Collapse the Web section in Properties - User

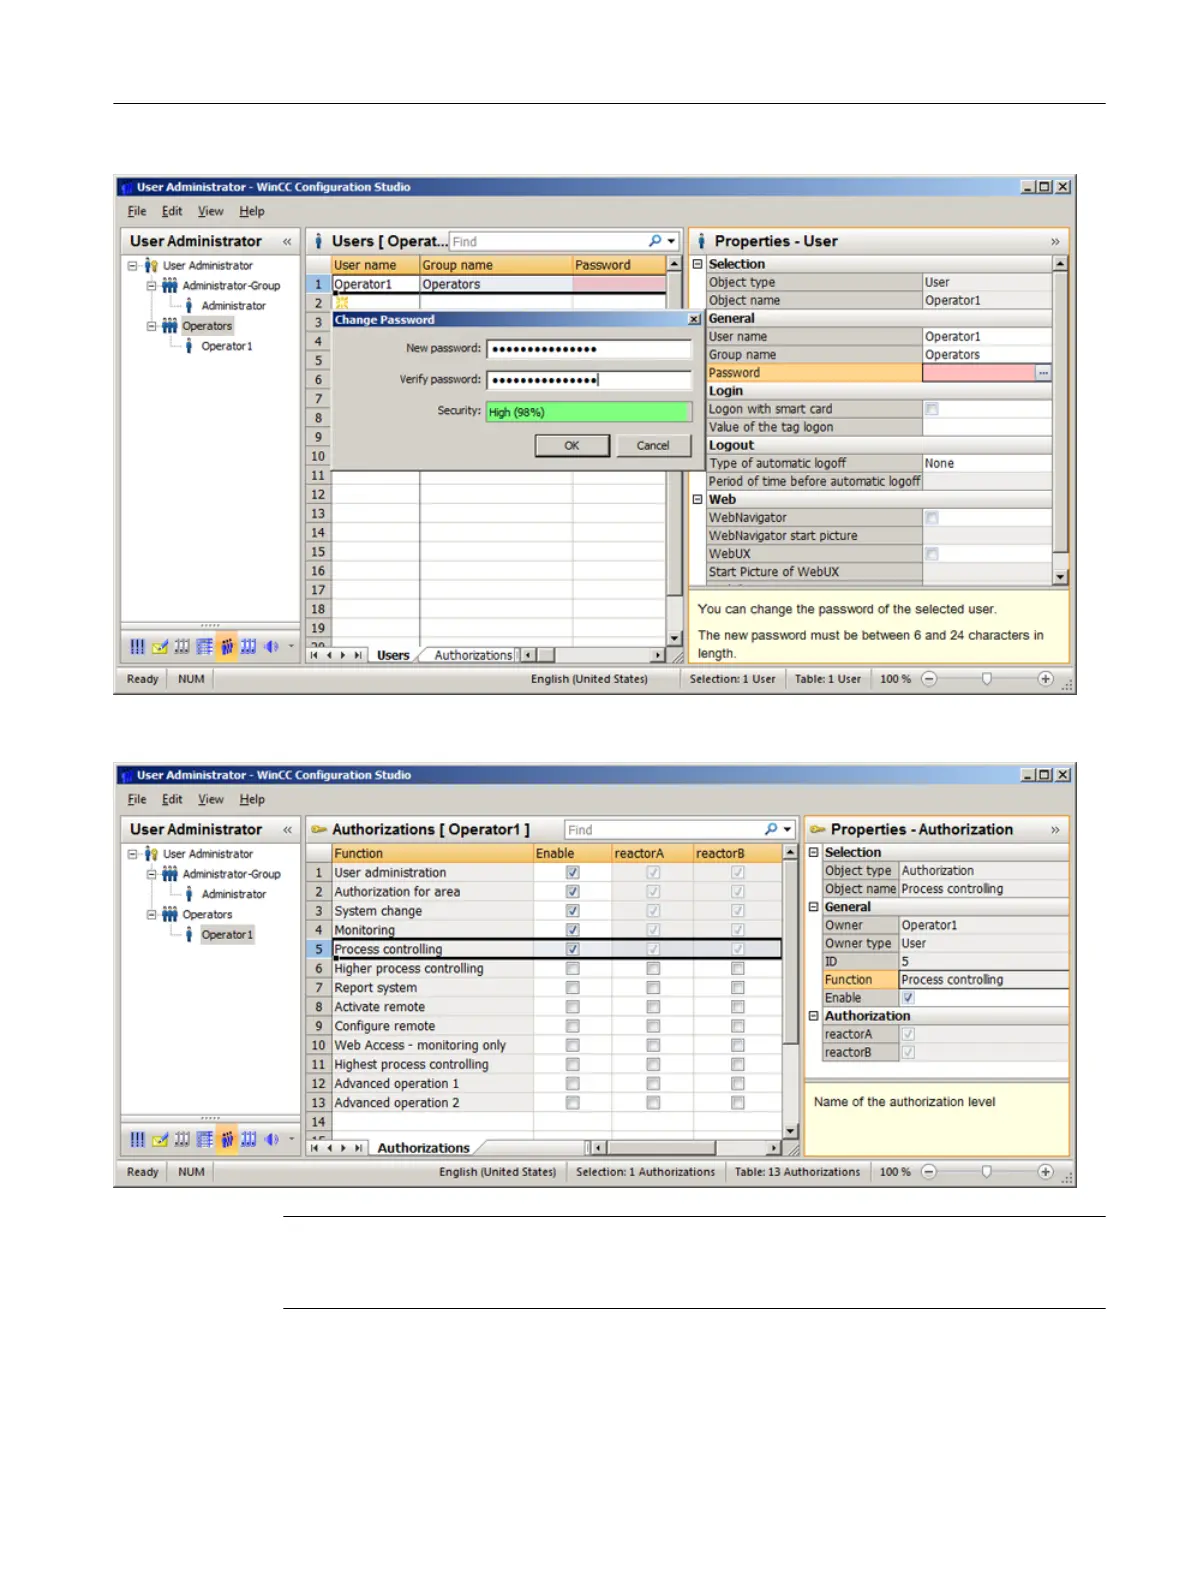pyautogui.click(x=698, y=499)
